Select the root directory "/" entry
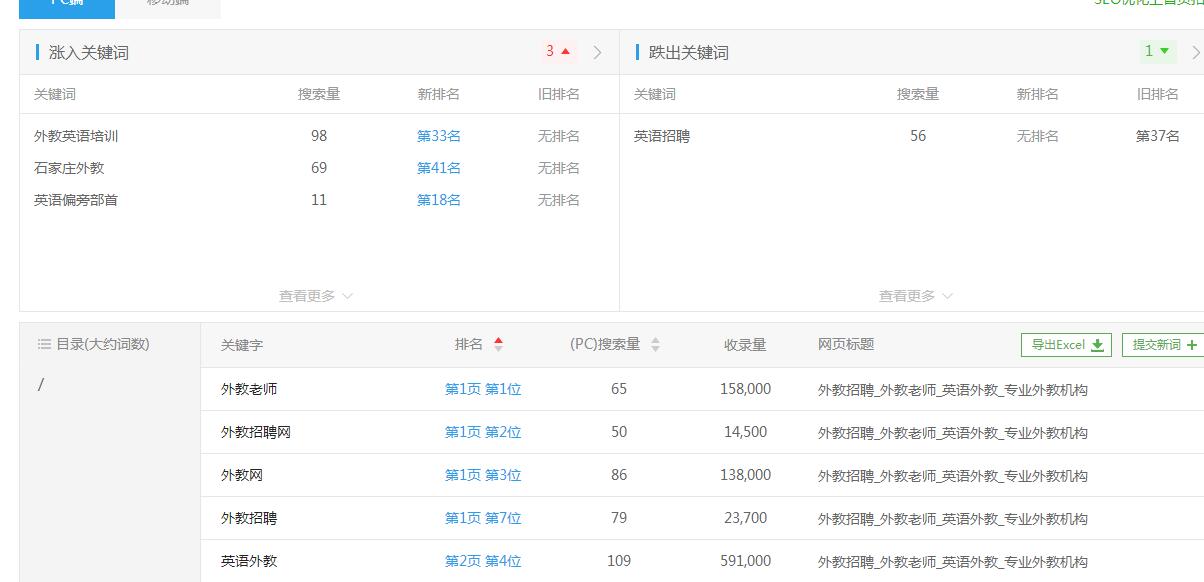 tap(41, 385)
